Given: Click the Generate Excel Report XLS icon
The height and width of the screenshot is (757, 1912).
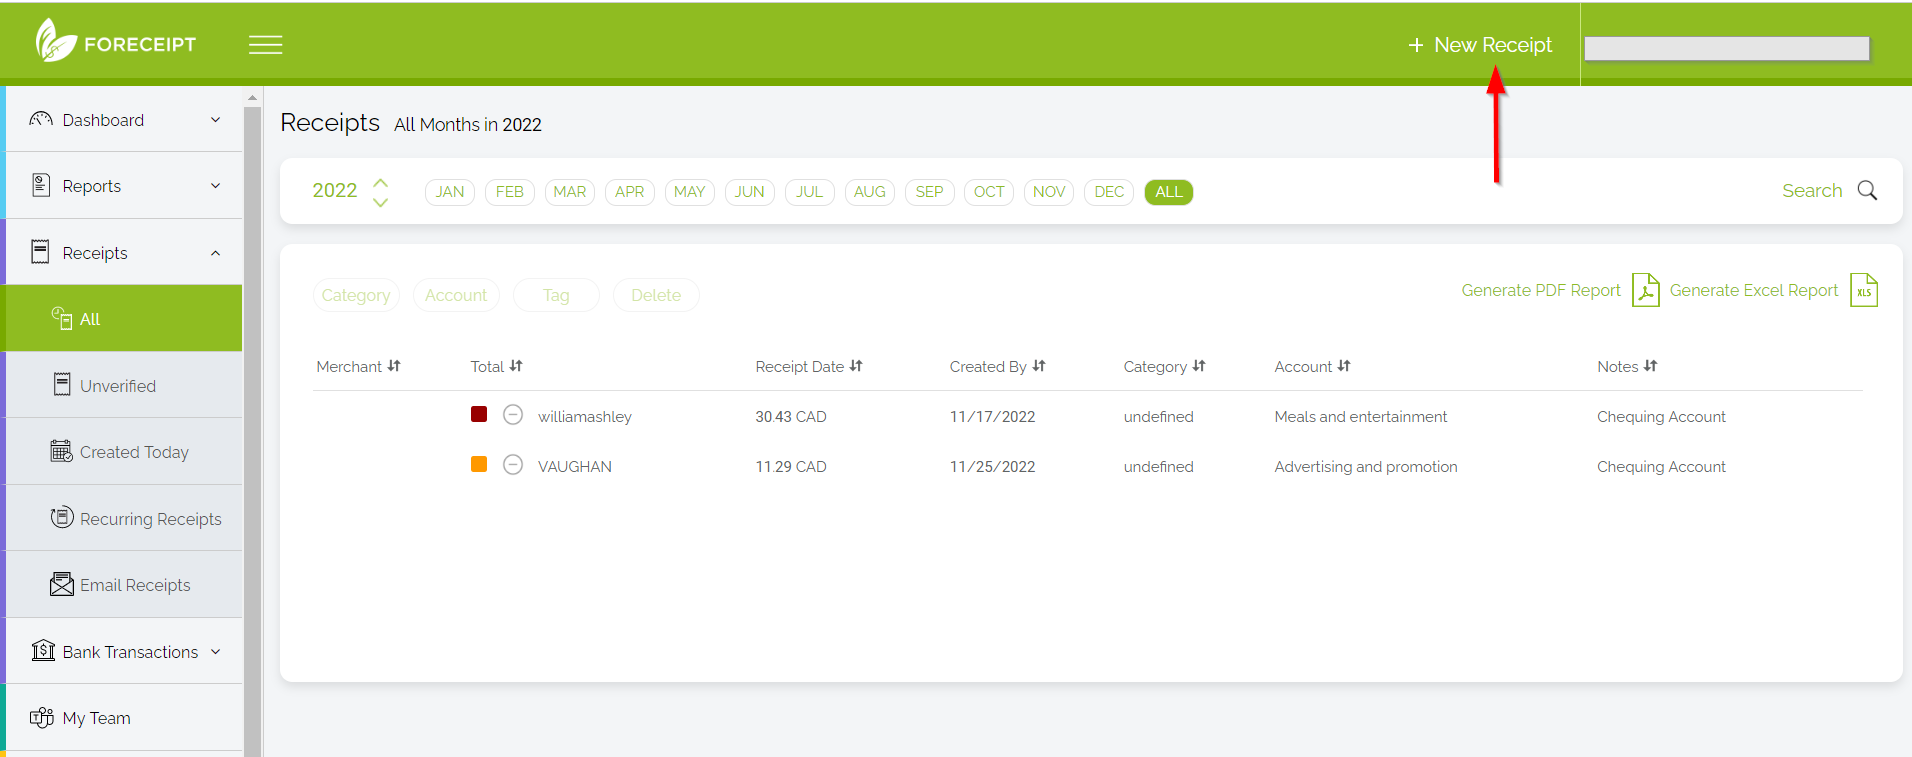Looking at the screenshot, I should point(1863,290).
